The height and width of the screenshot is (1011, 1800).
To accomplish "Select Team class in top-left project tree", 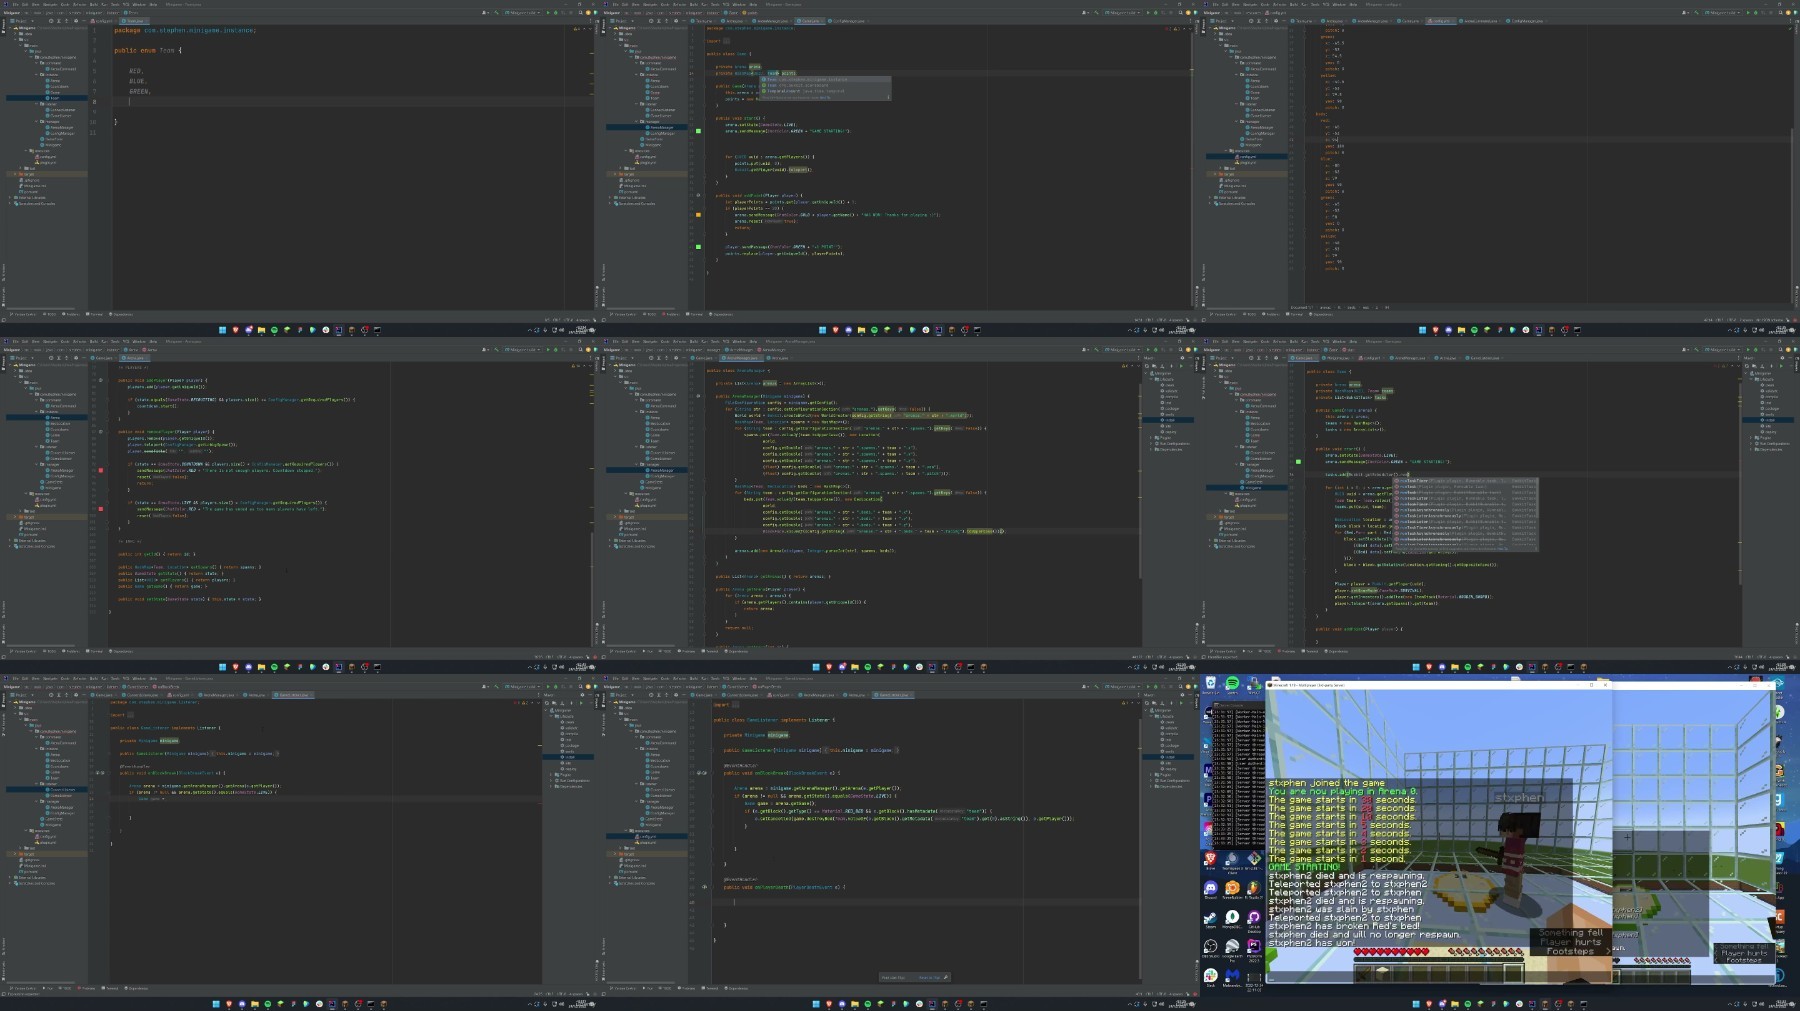I will coord(54,98).
